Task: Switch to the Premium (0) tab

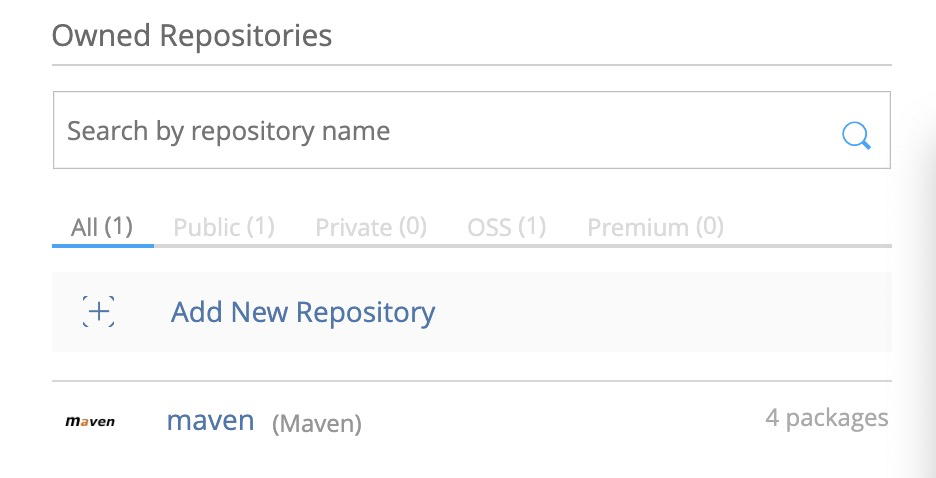Action: [x=655, y=227]
